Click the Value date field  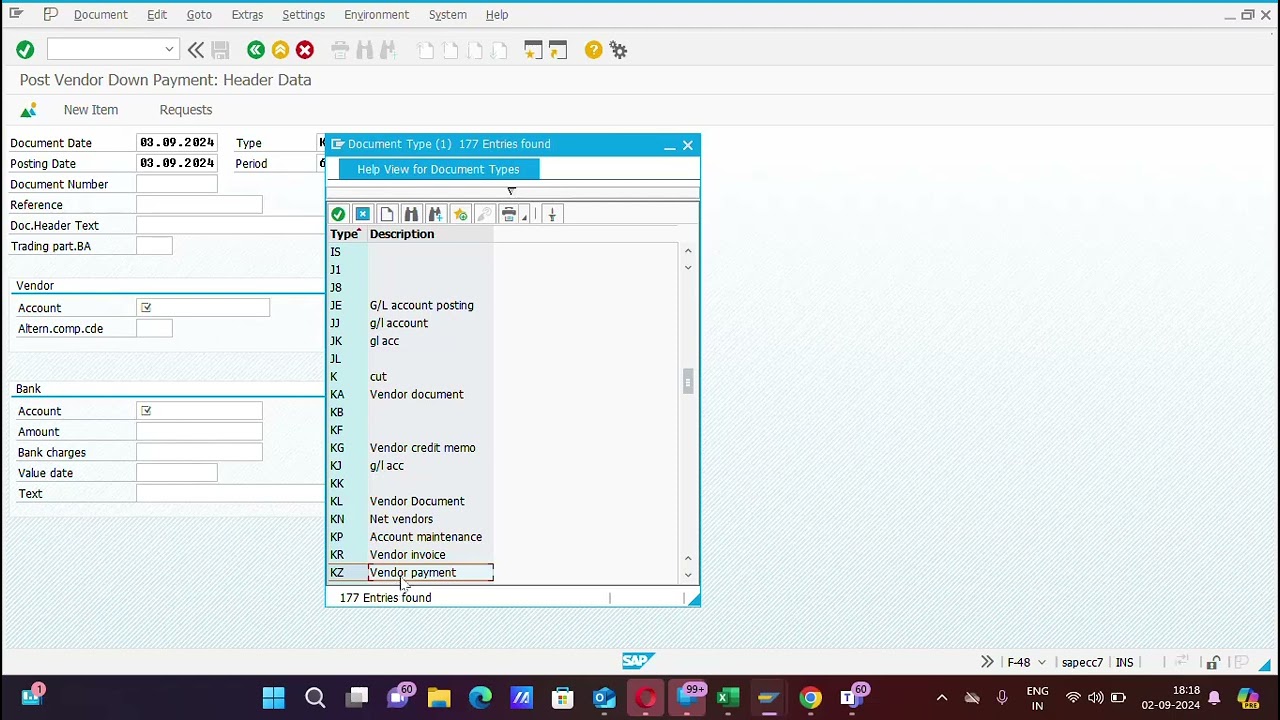click(x=176, y=473)
